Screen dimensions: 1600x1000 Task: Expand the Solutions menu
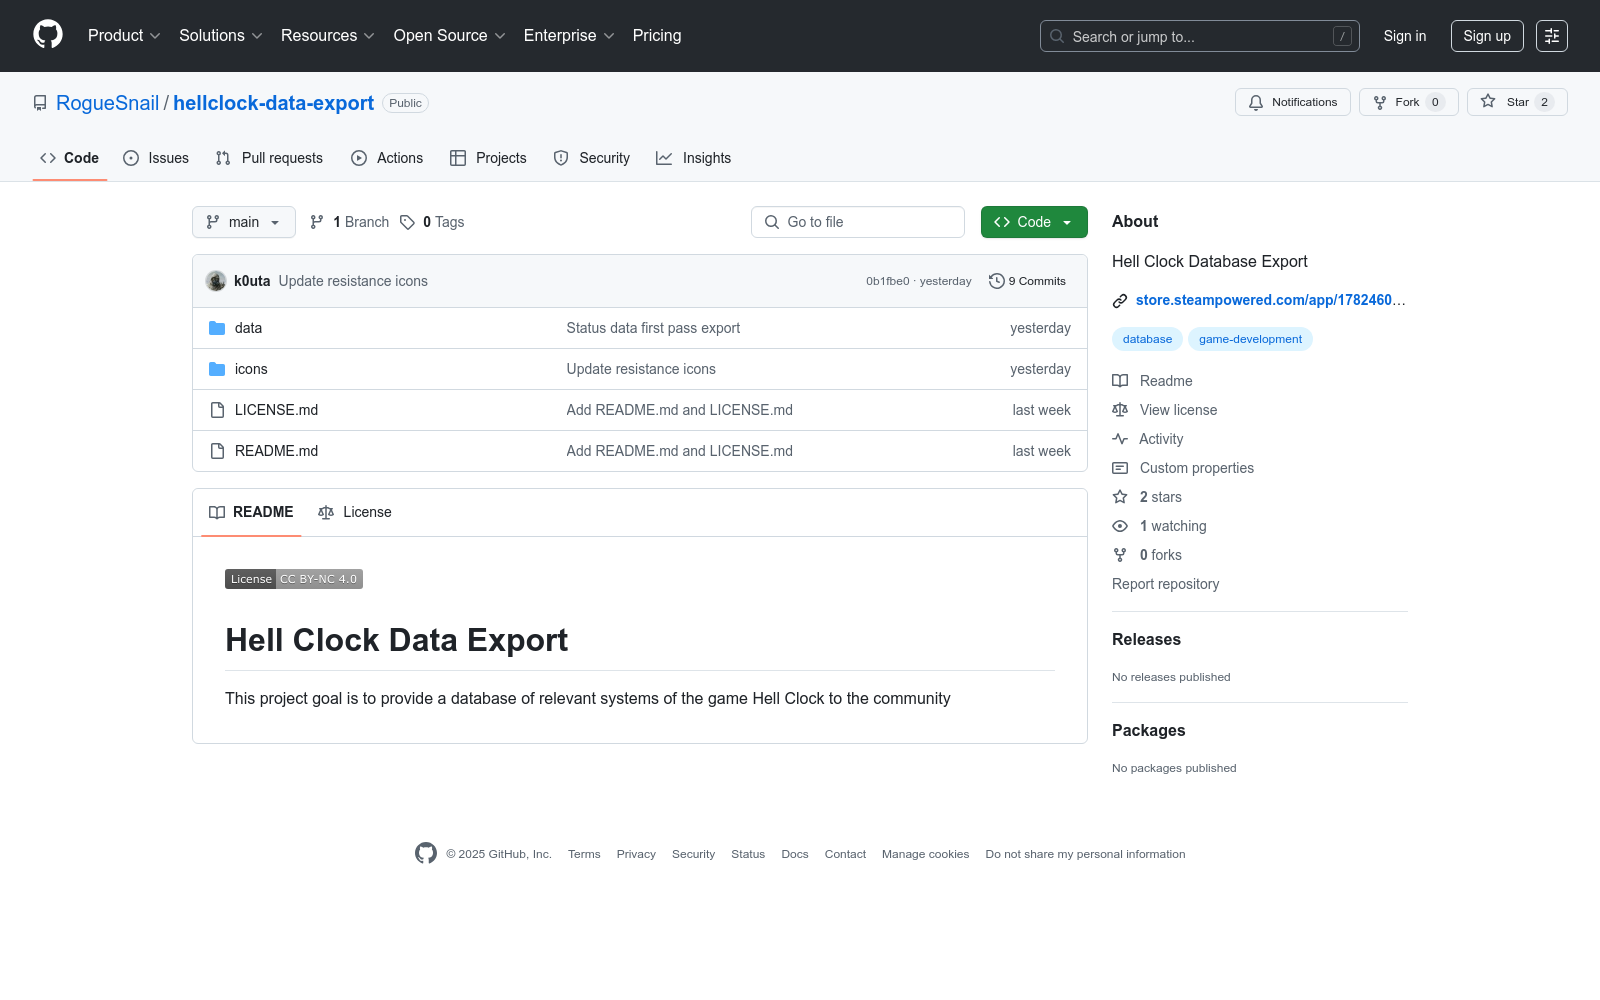pyautogui.click(x=221, y=35)
